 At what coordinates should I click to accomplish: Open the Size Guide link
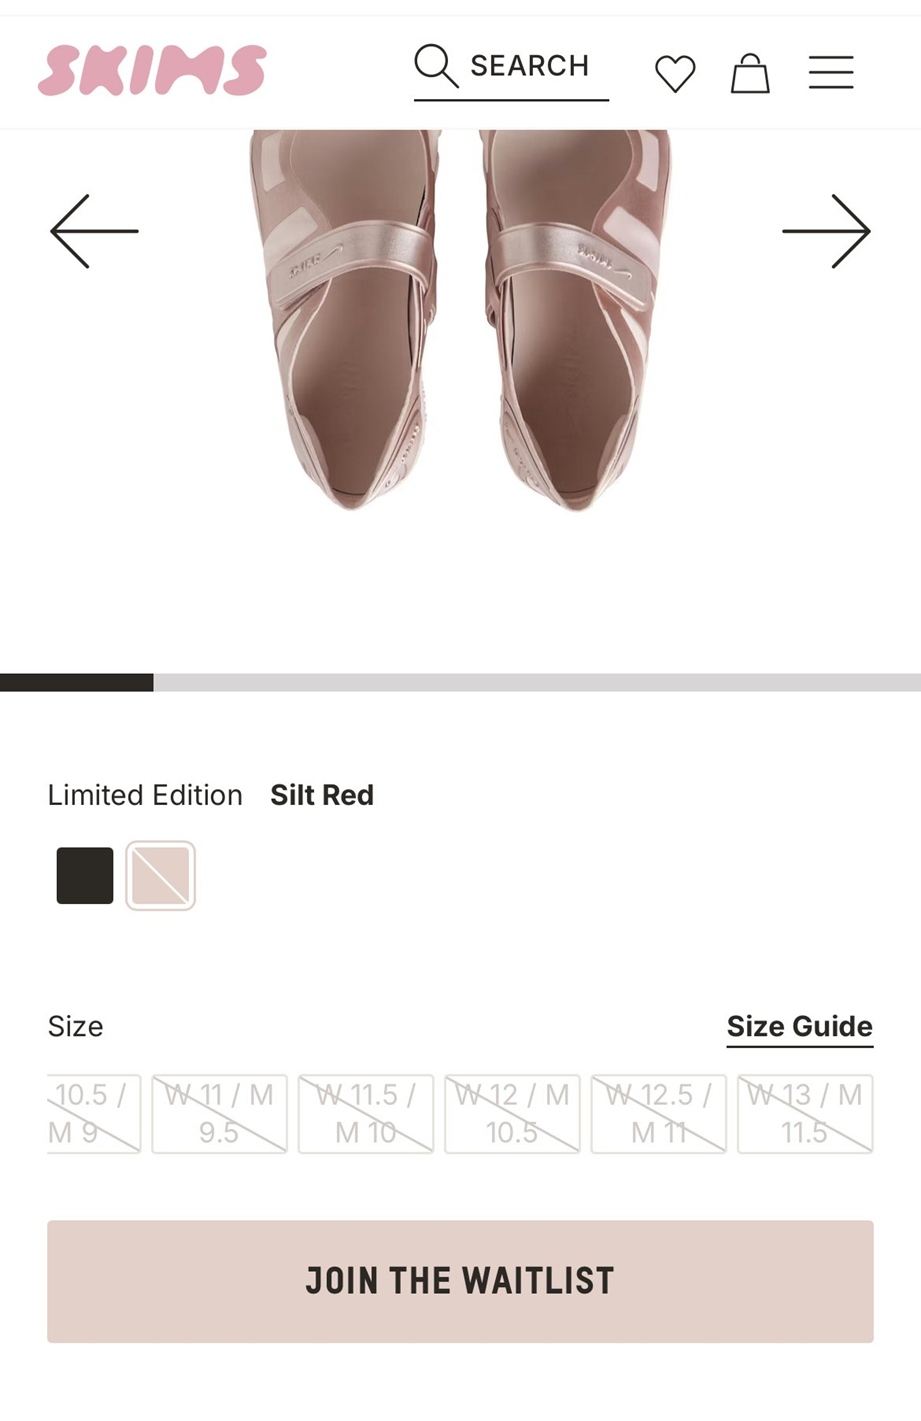click(x=800, y=1027)
